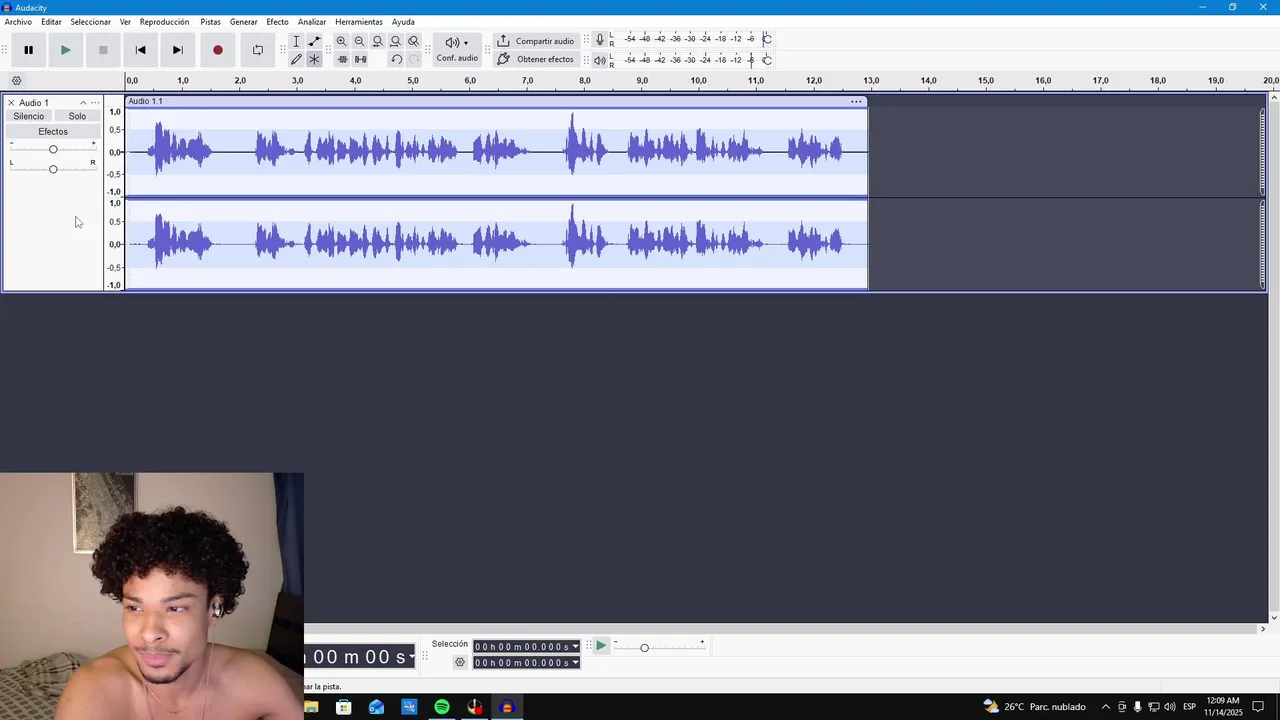Trim audio outside selection icon
1280x720 pixels.
coord(342,59)
